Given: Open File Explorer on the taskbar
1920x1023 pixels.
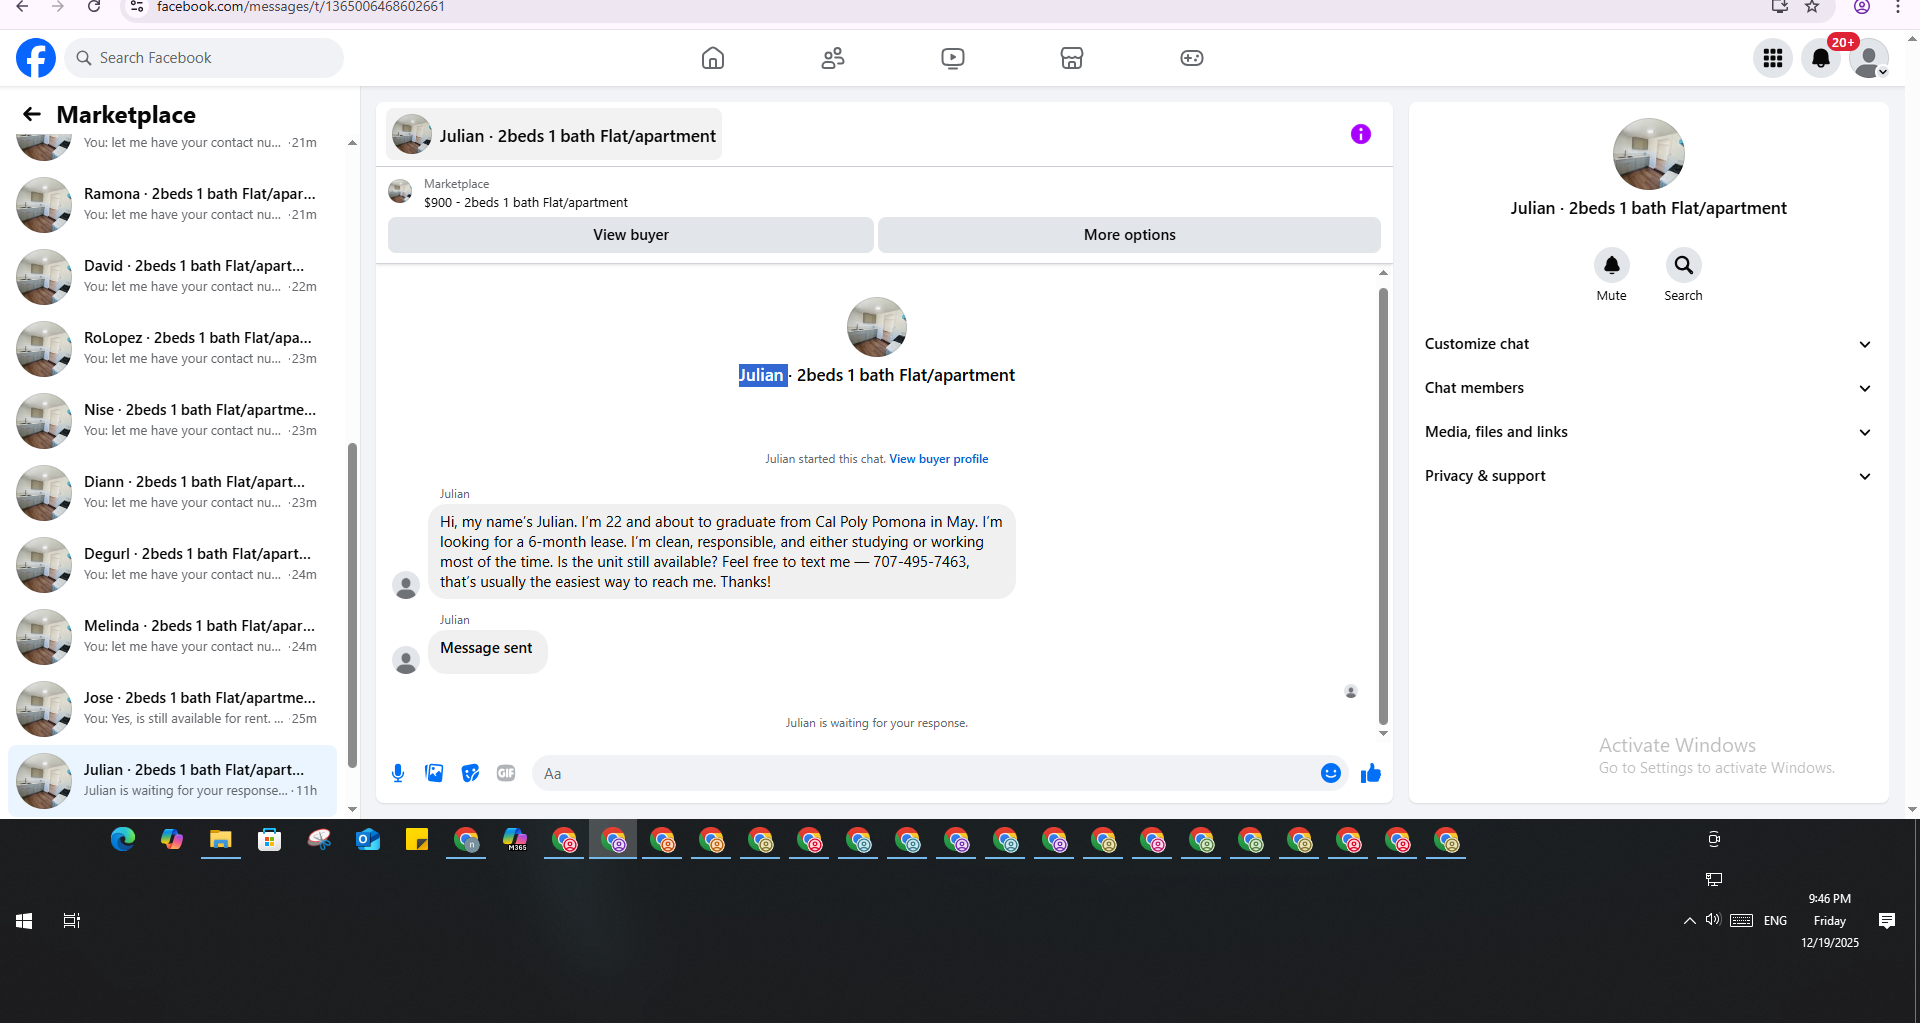Looking at the screenshot, I should tap(221, 840).
